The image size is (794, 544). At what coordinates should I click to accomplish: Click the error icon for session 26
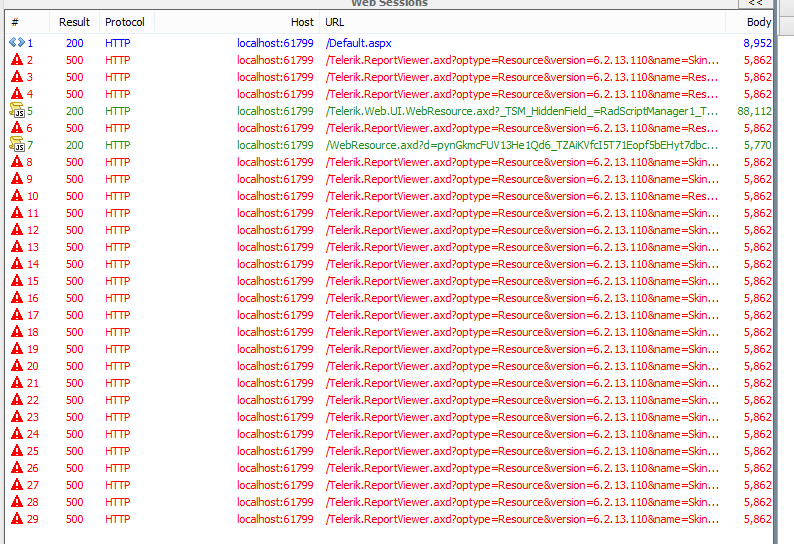(17, 468)
